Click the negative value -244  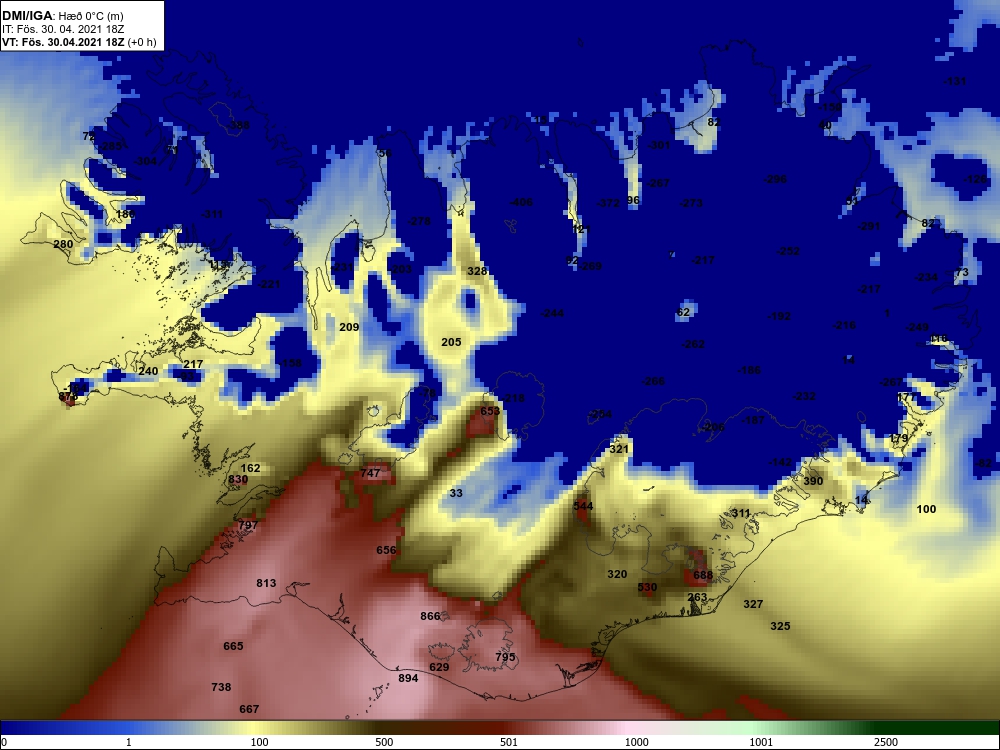[x=552, y=314]
